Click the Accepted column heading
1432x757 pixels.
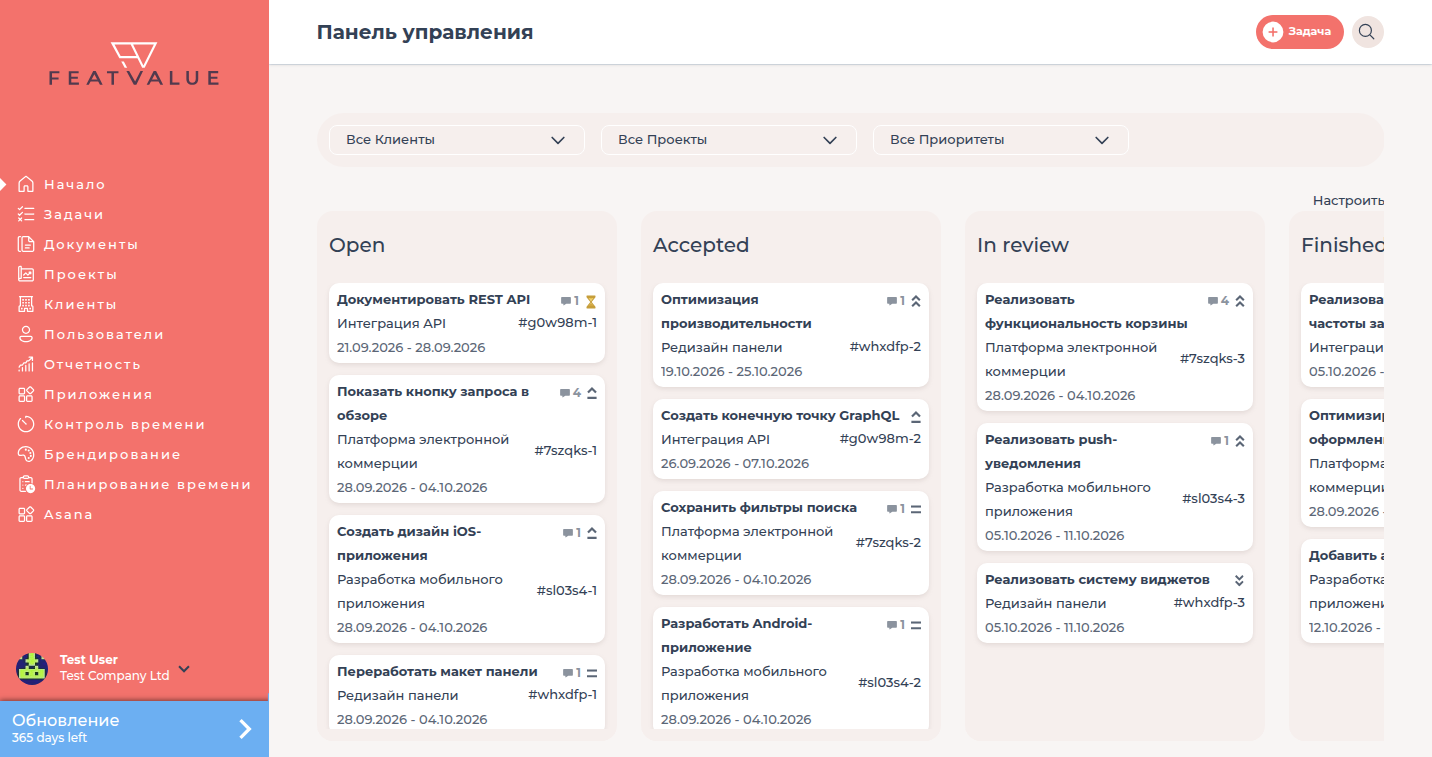701,245
